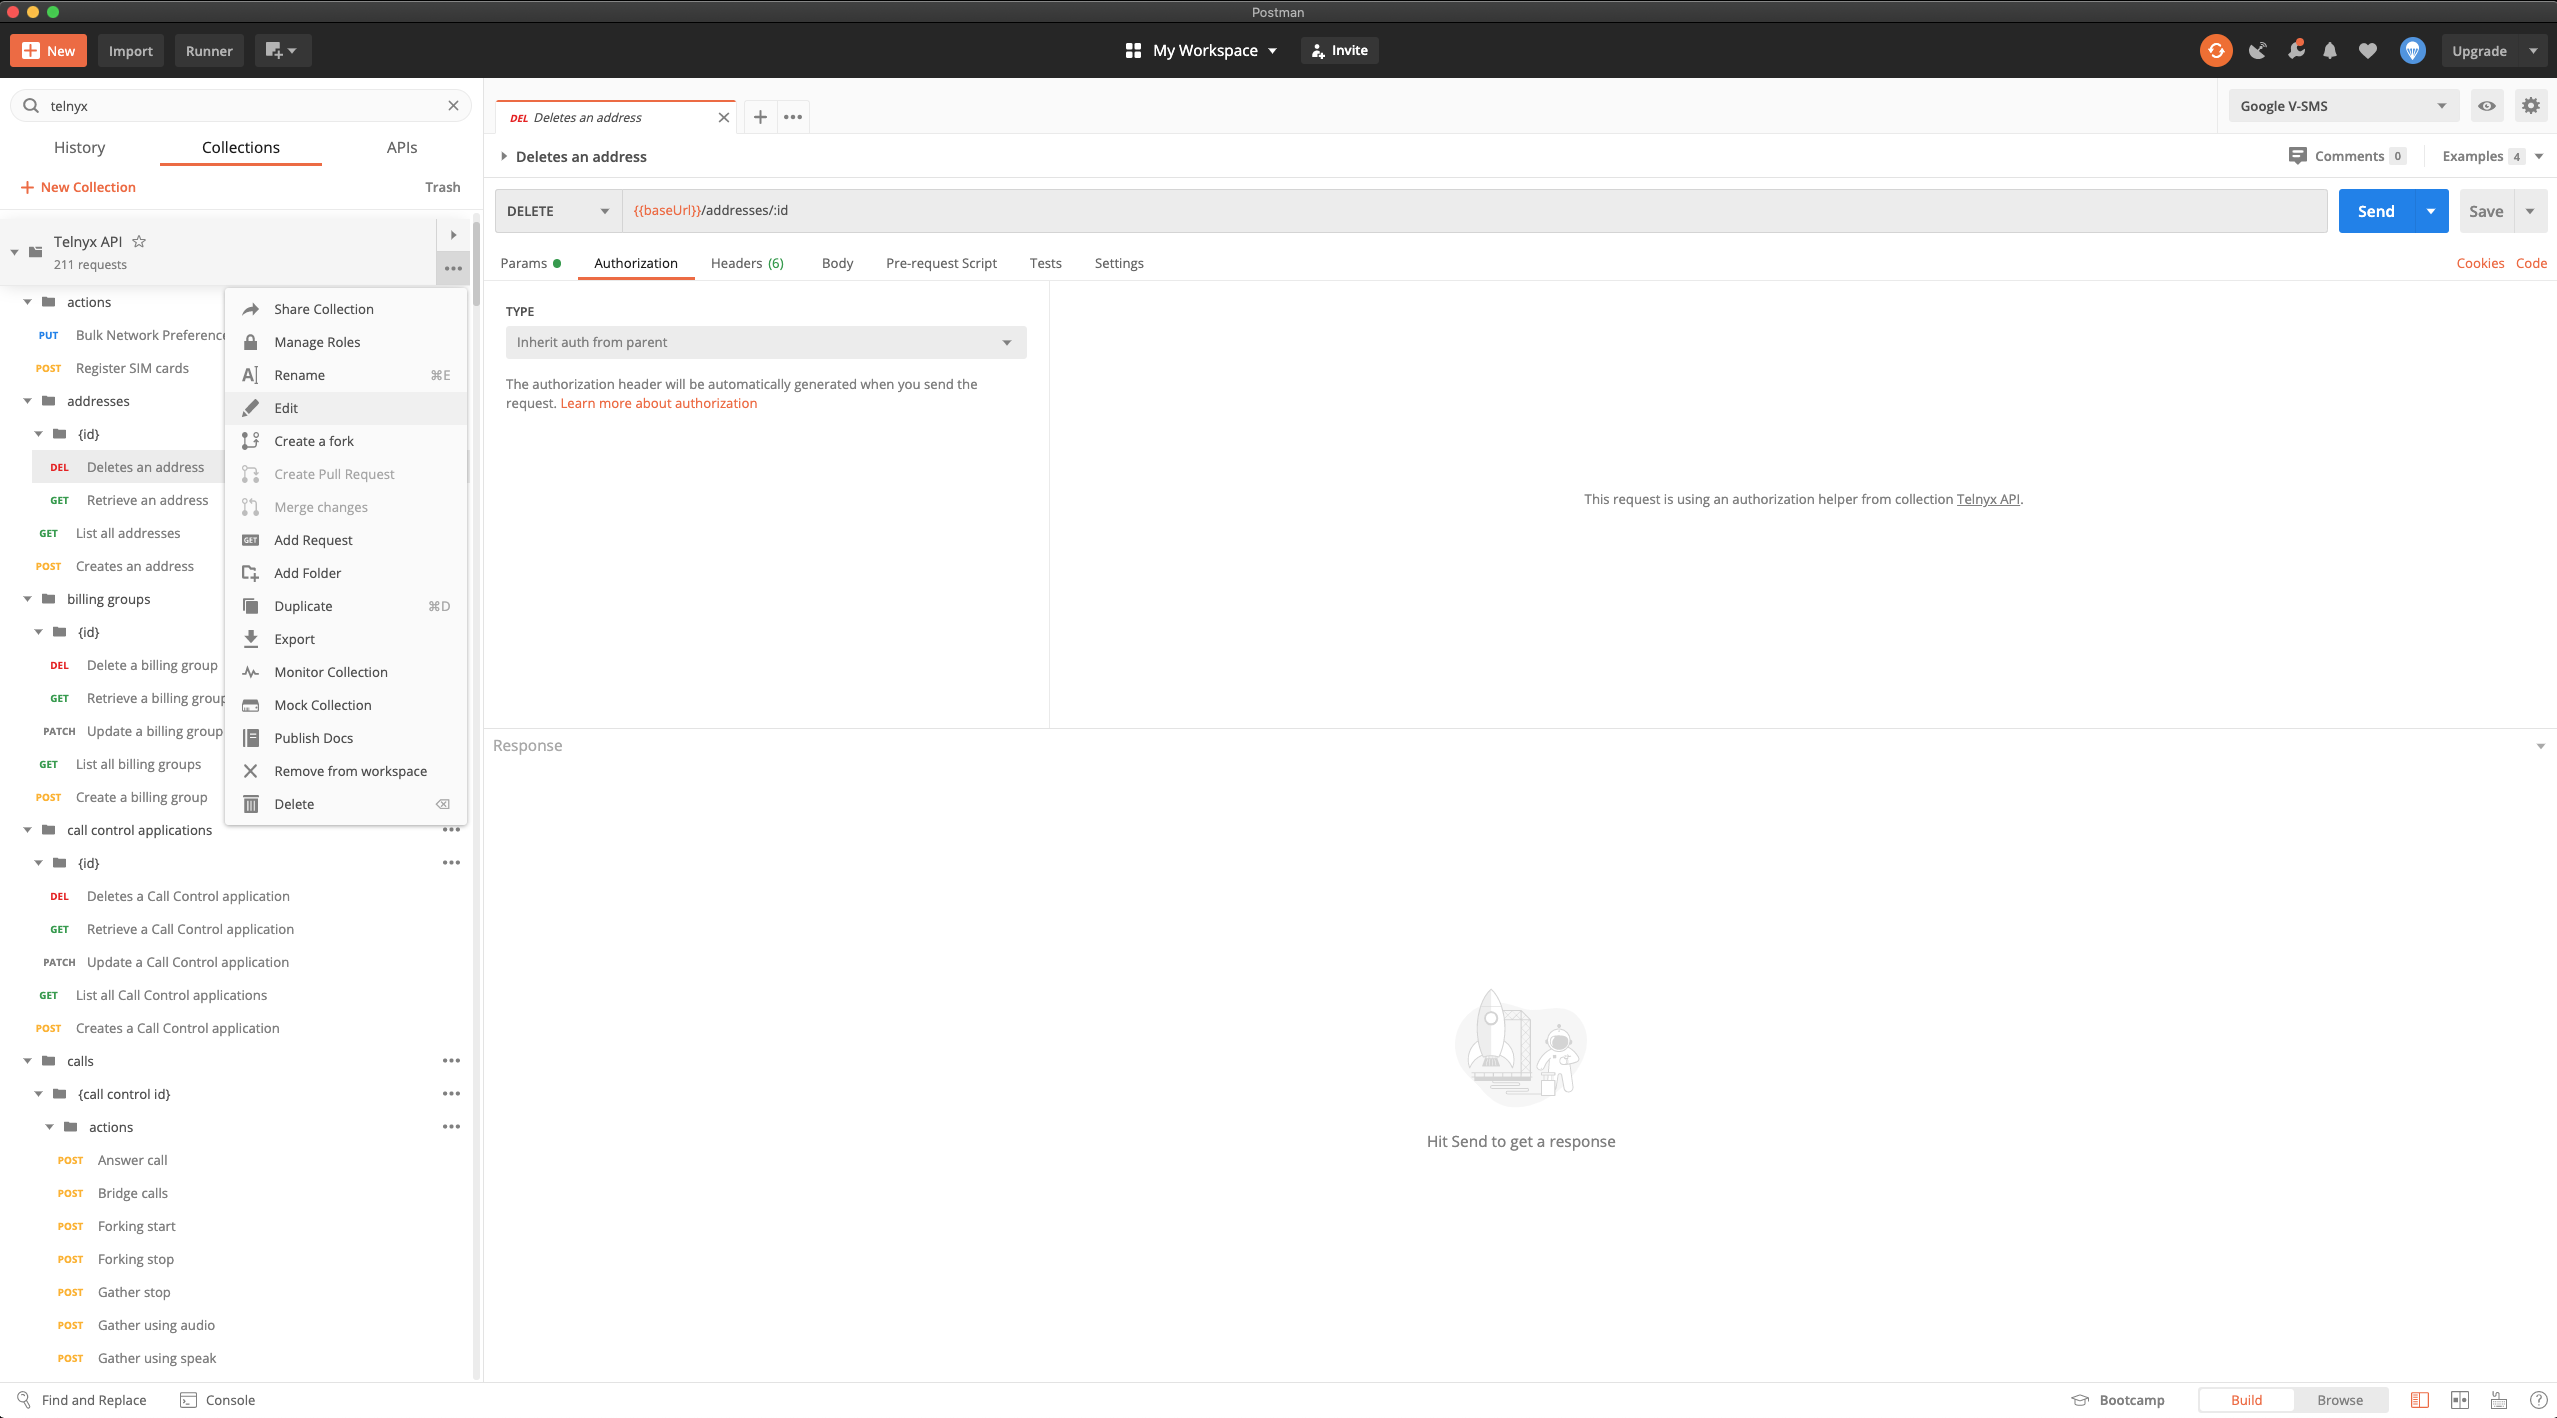Open a new request tab with plus
Screen dimensions: 2557x1418
pyautogui.click(x=760, y=117)
